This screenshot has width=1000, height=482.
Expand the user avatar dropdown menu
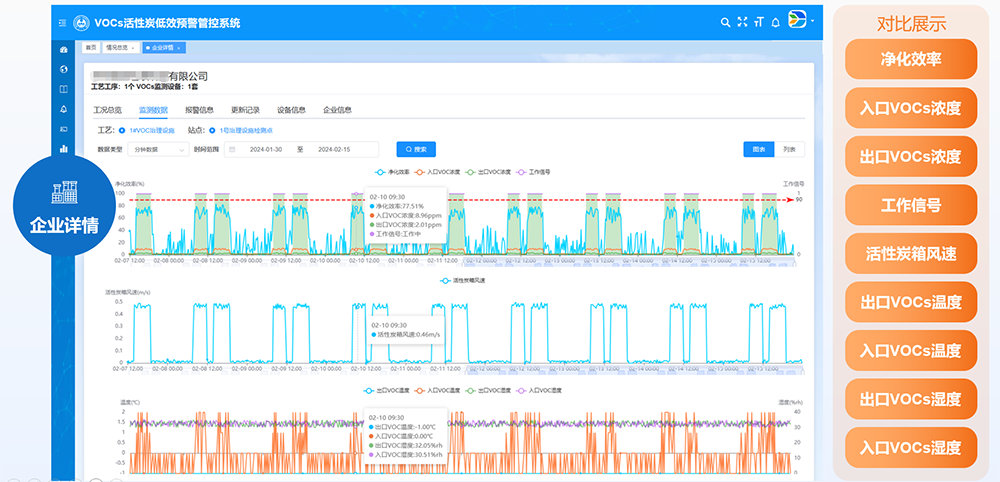(x=801, y=21)
